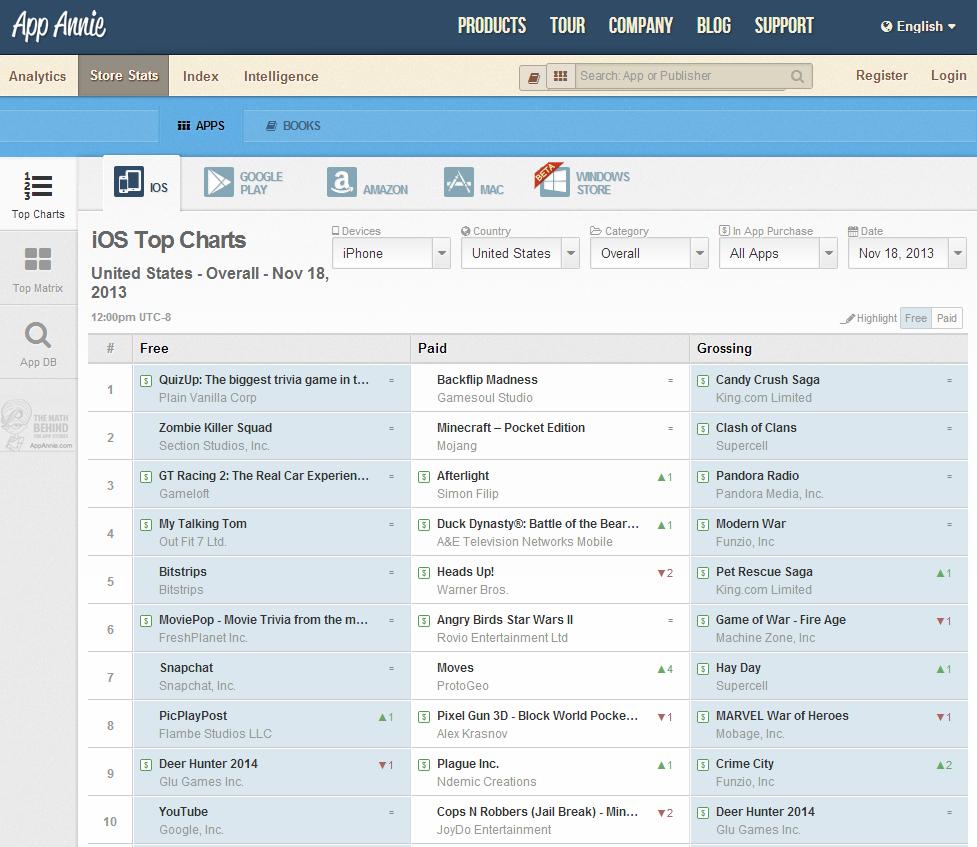Open the Candy Crush Saga app link
The height and width of the screenshot is (847, 977).
(767, 380)
